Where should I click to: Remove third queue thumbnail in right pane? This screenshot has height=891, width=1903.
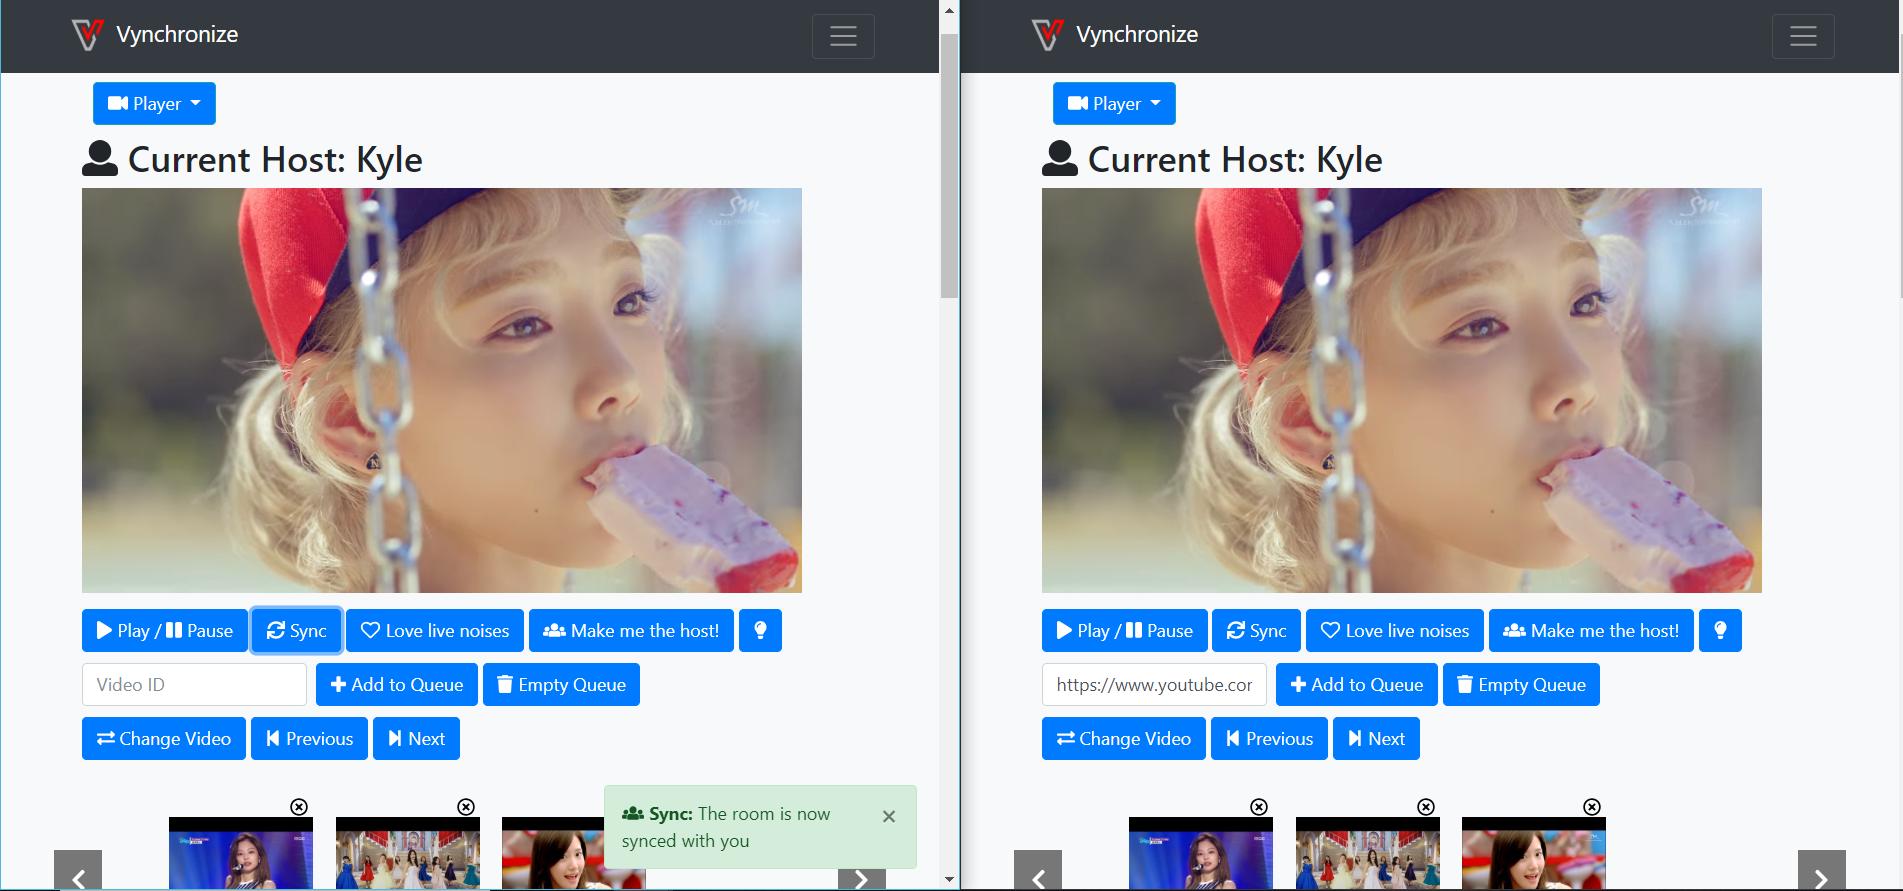coord(1592,807)
